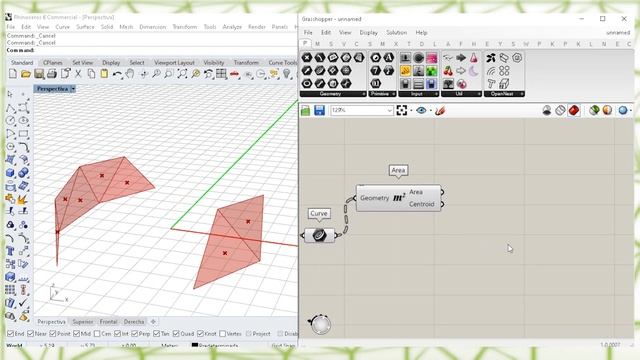Click the cherry icon in Util panel
The width and height of the screenshot is (640, 360).
pyautogui.click(x=448, y=71)
